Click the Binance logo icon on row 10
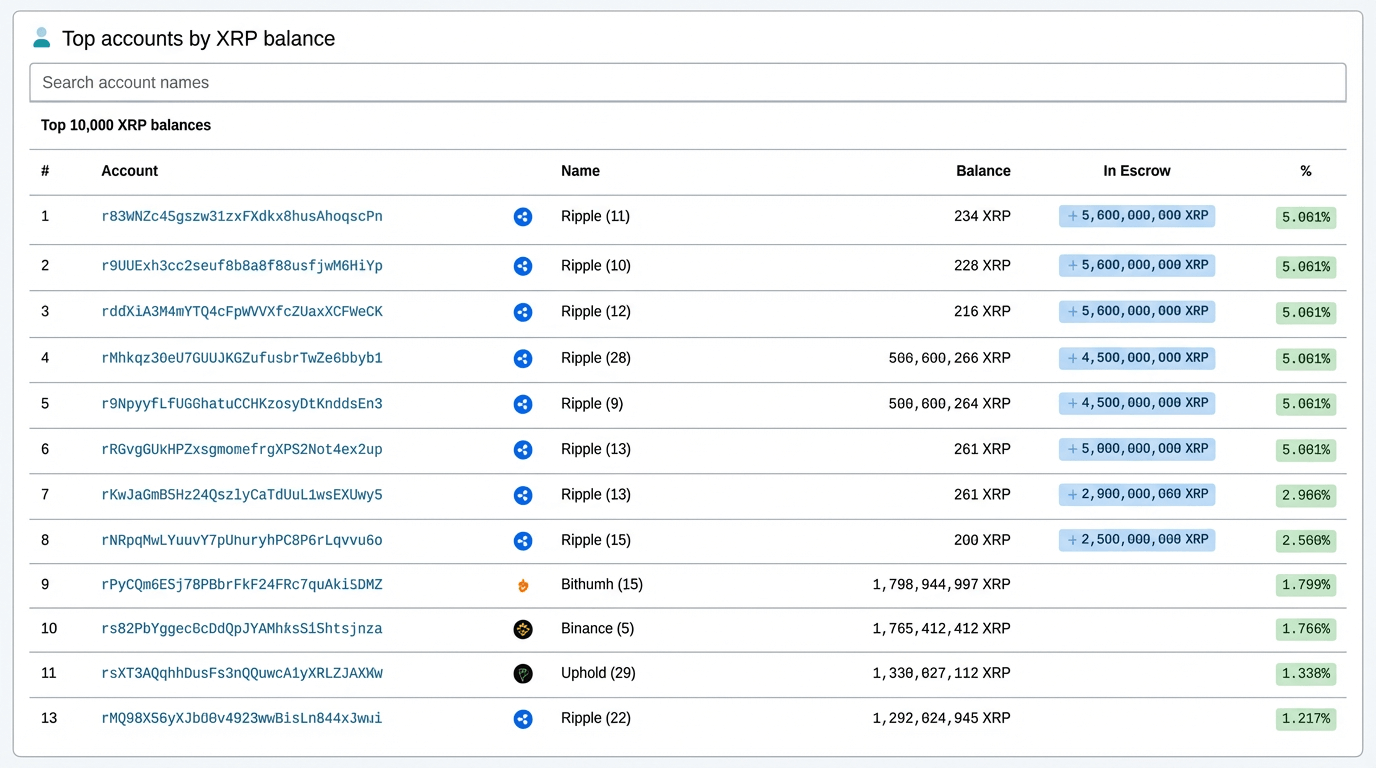The height and width of the screenshot is (768, 1376). coord(523,629)
